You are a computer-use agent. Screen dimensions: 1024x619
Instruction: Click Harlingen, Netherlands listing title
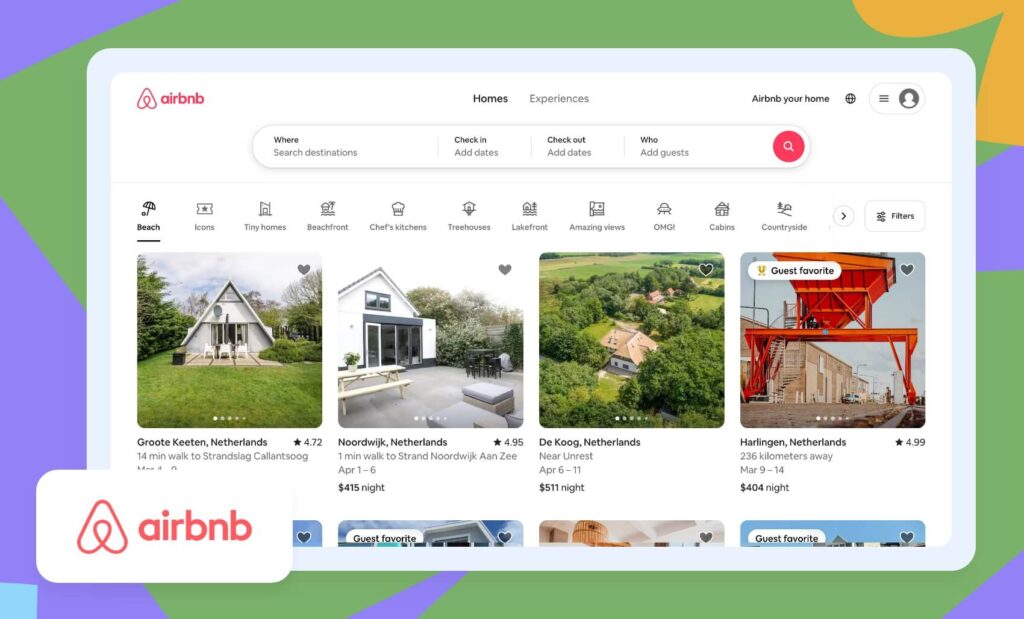coord(793,442)
